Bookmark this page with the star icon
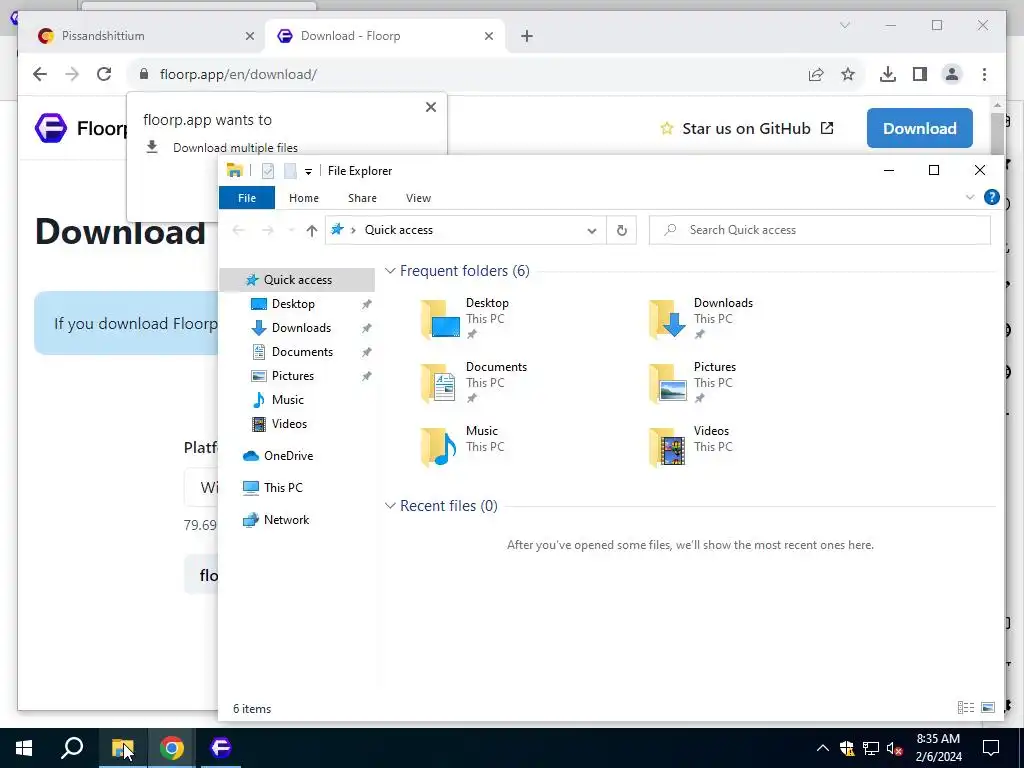The width and height of the screenshot is (1024, 768). [848, 74]
